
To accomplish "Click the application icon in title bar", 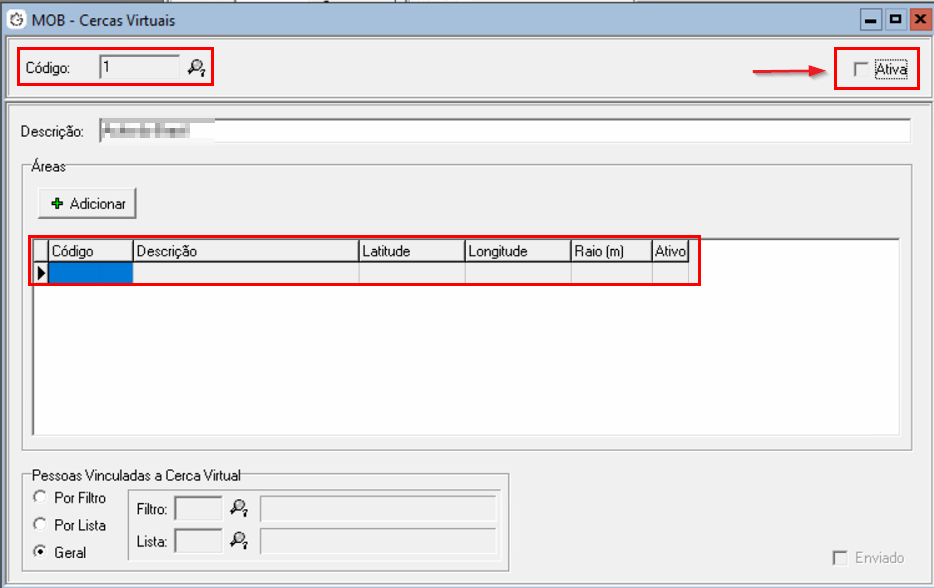I will 16,19.
